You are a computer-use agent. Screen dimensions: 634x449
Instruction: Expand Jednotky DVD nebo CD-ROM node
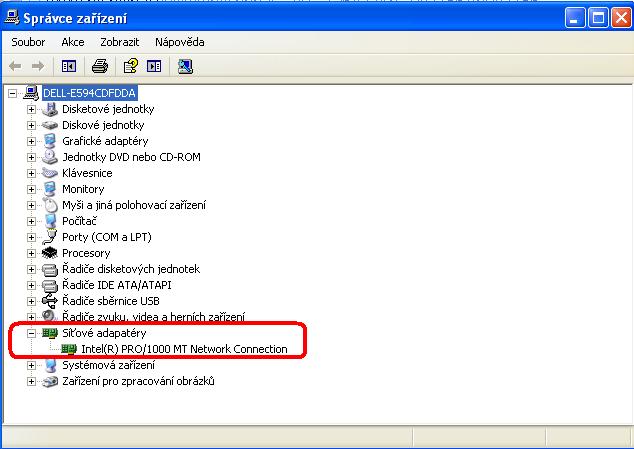click(31, 157)
